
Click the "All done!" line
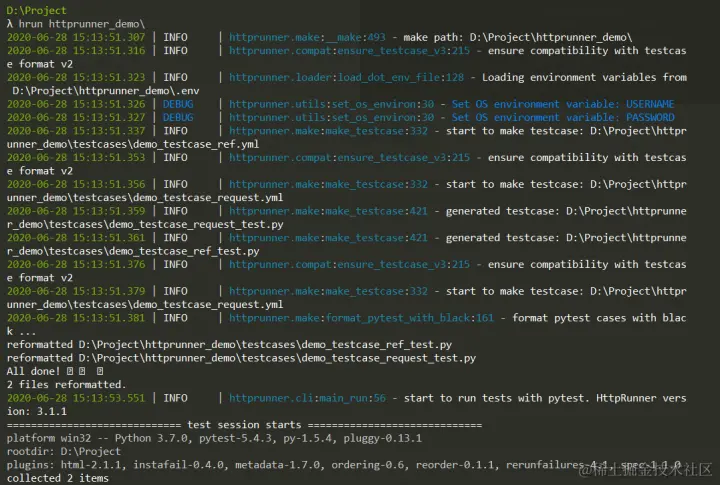pyautogui.click(x=55, y=371)
